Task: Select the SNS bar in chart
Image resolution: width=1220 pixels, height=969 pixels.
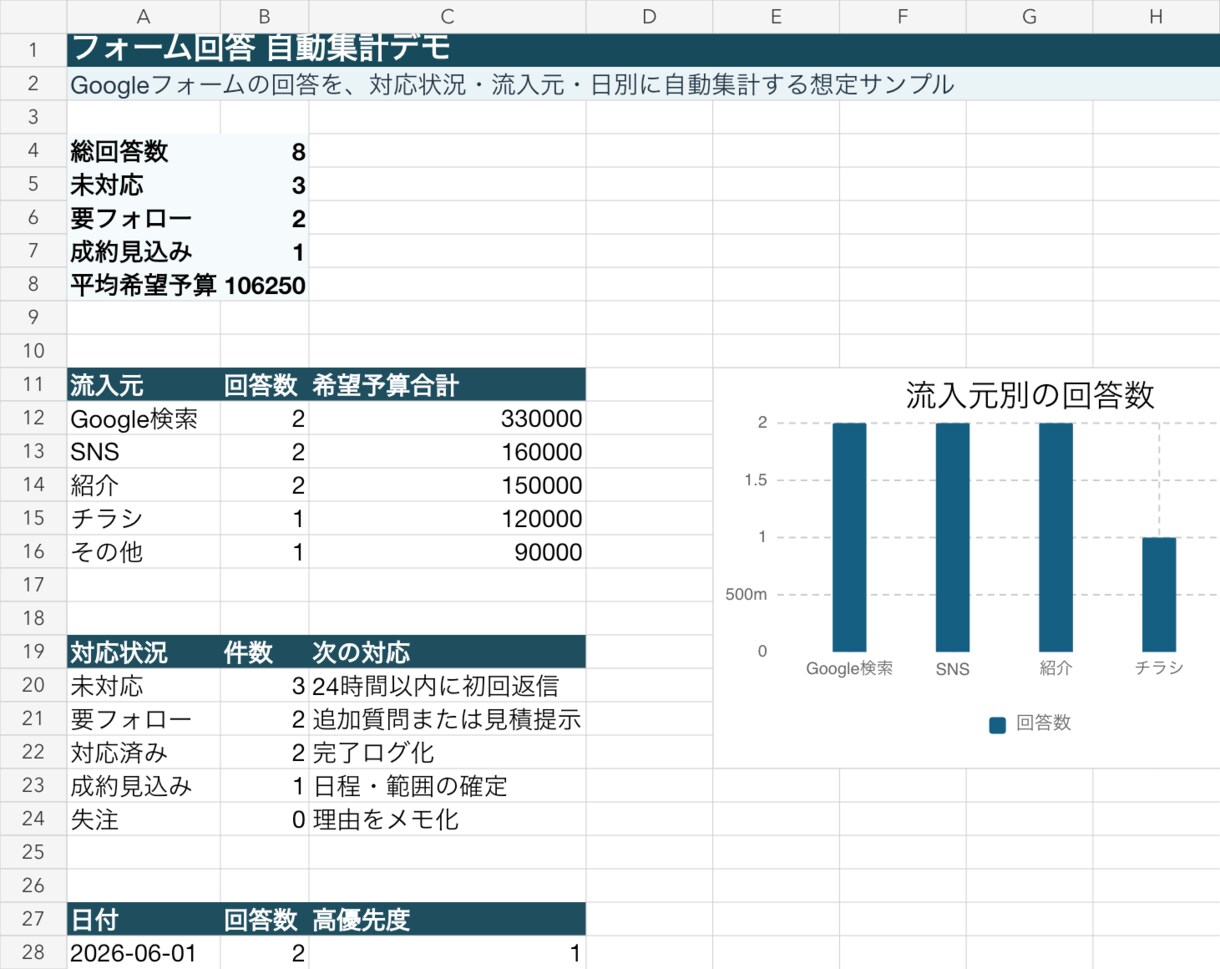Action: pyautogui.click(x=953, y=537)
